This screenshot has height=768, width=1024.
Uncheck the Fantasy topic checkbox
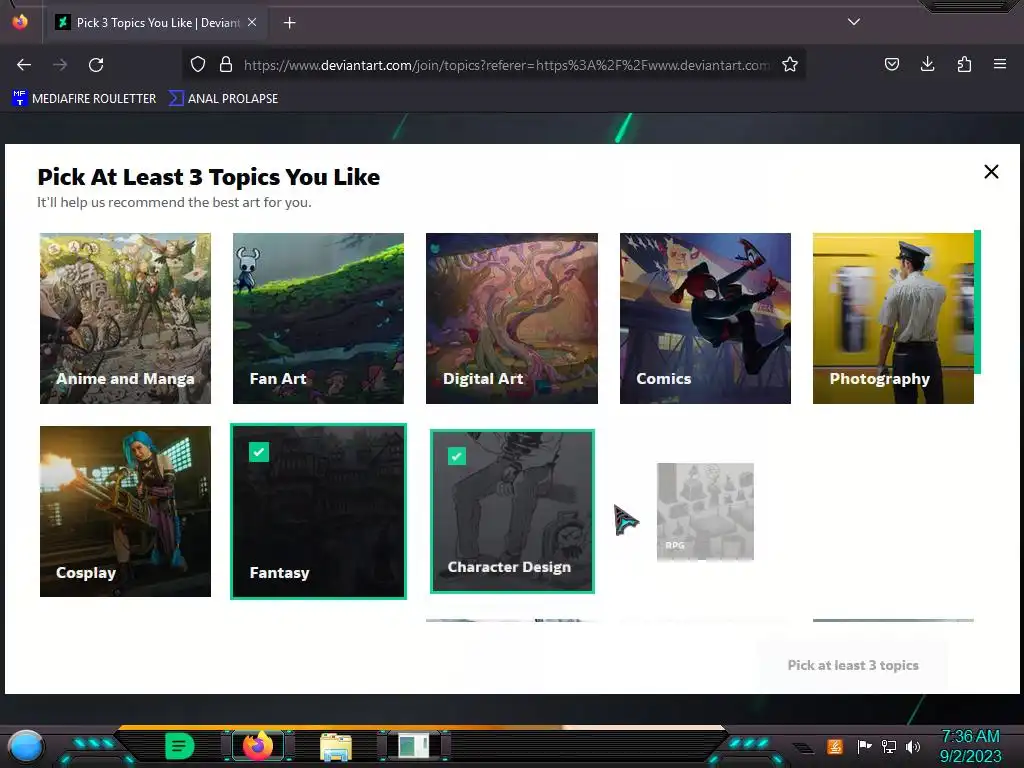pos(259,452)
